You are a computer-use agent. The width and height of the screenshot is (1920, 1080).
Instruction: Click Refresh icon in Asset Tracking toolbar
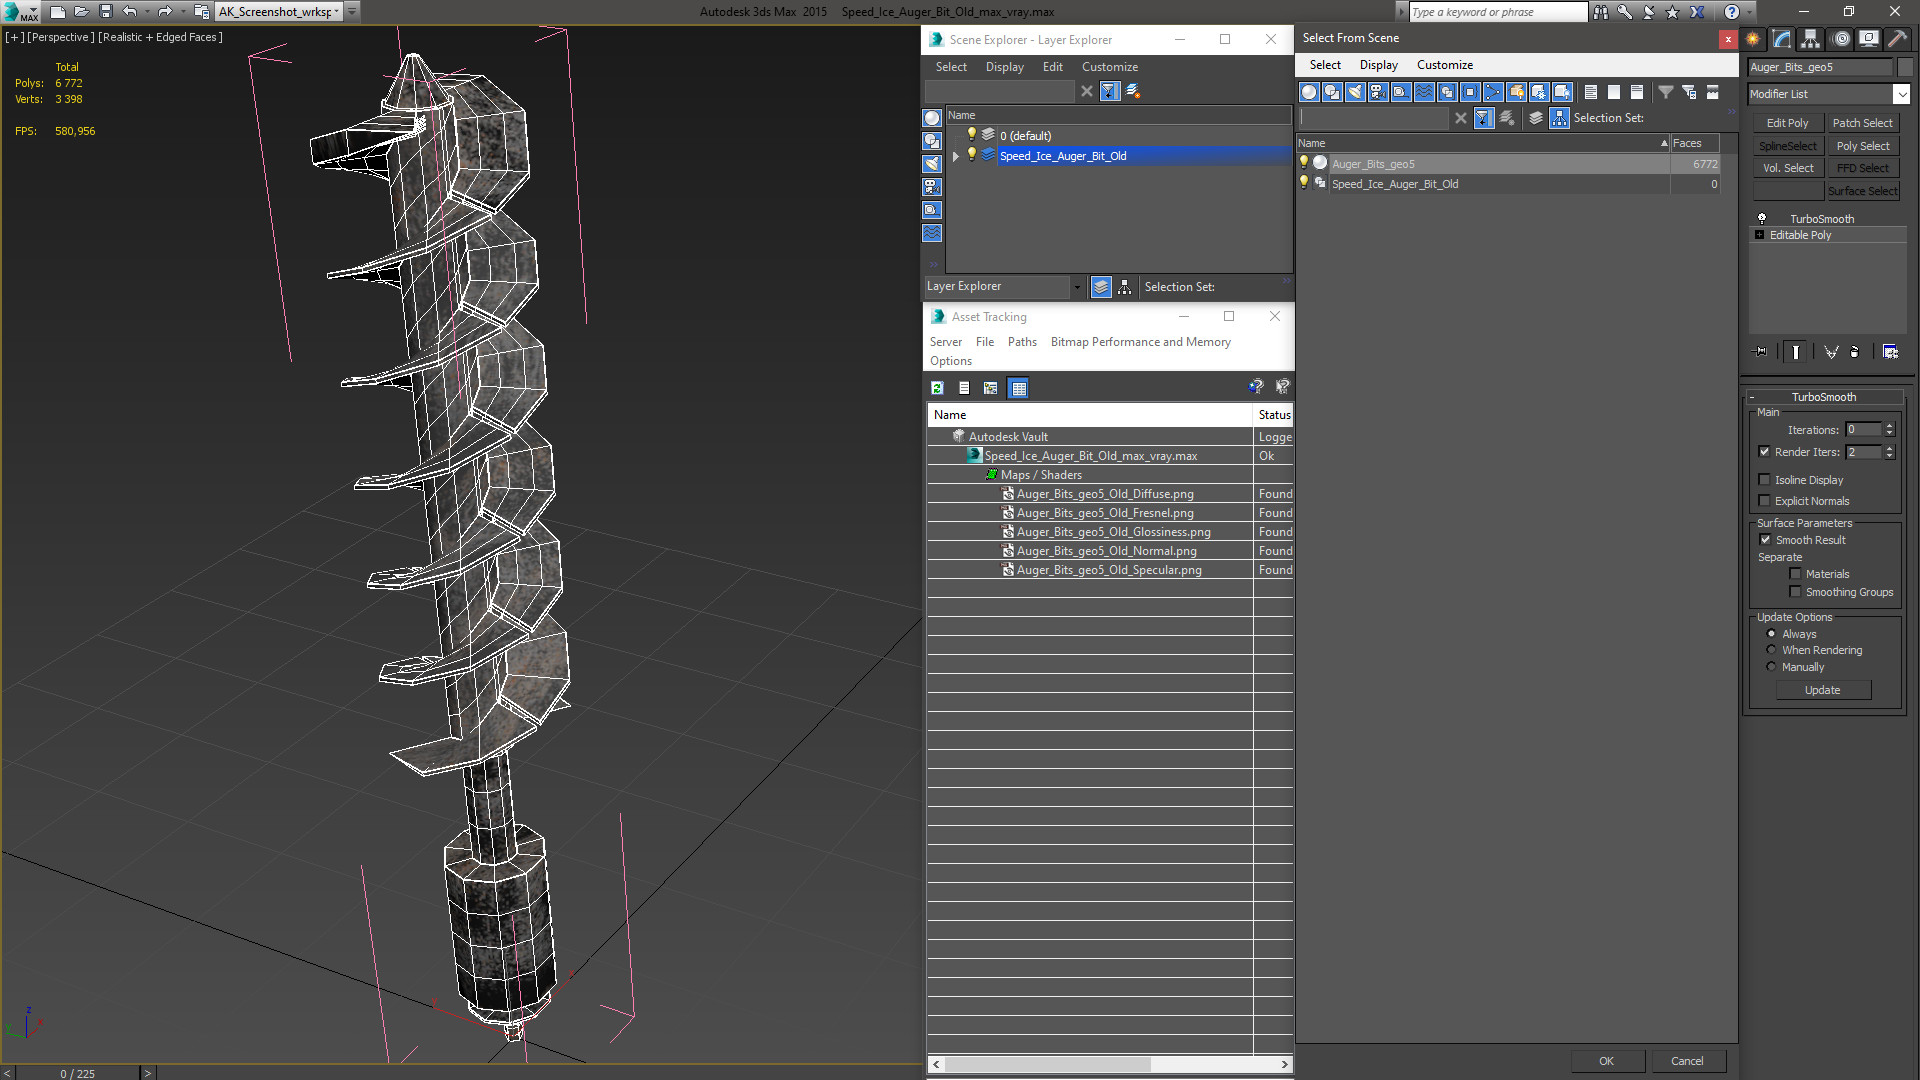coord(937,388)
